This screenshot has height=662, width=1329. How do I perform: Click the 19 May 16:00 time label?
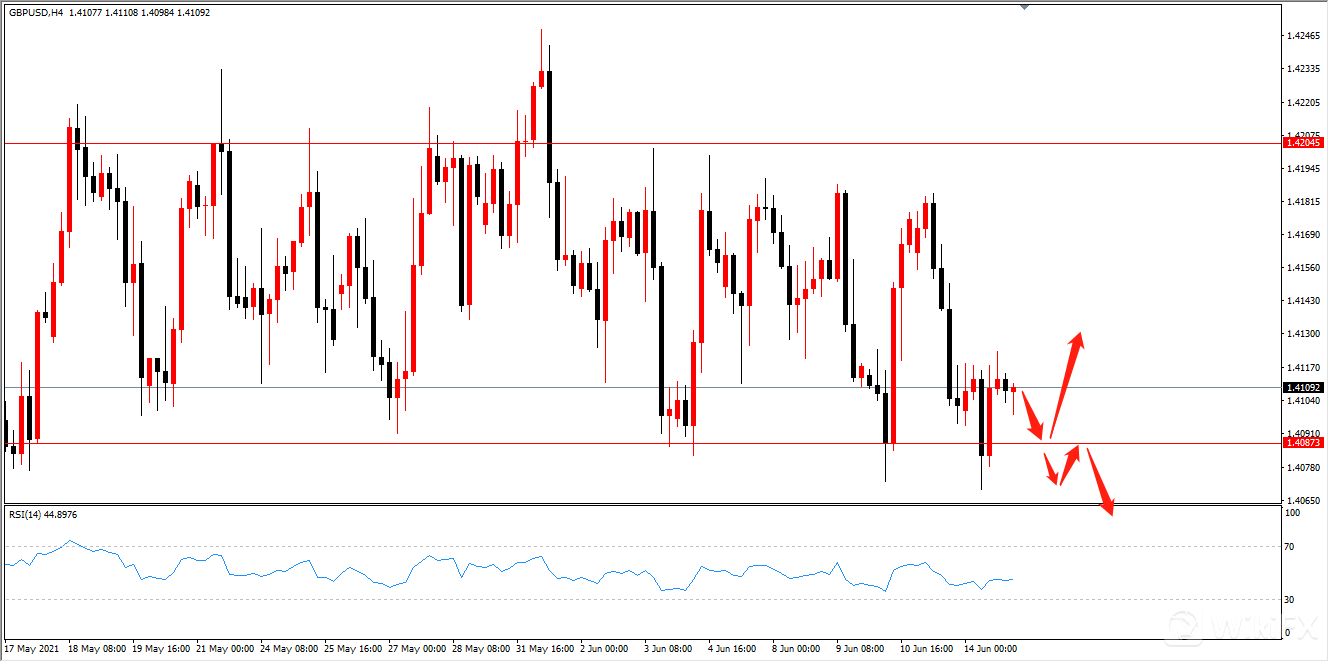coord(161,648)
